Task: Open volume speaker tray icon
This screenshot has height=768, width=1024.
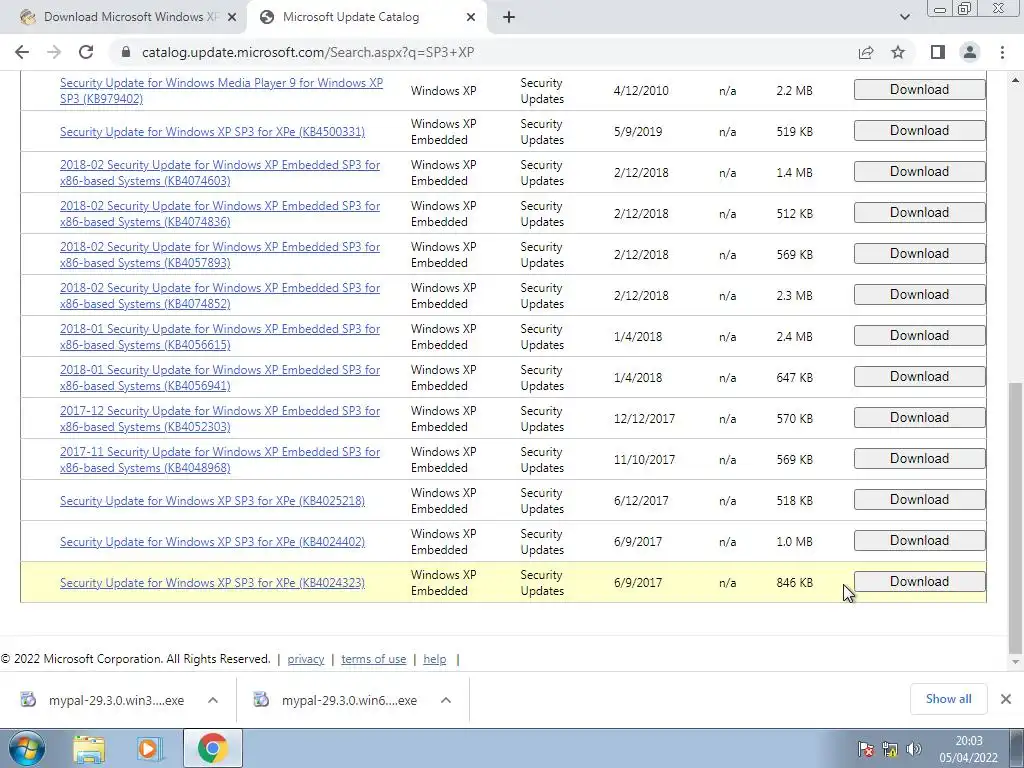Action: point(914,749)
